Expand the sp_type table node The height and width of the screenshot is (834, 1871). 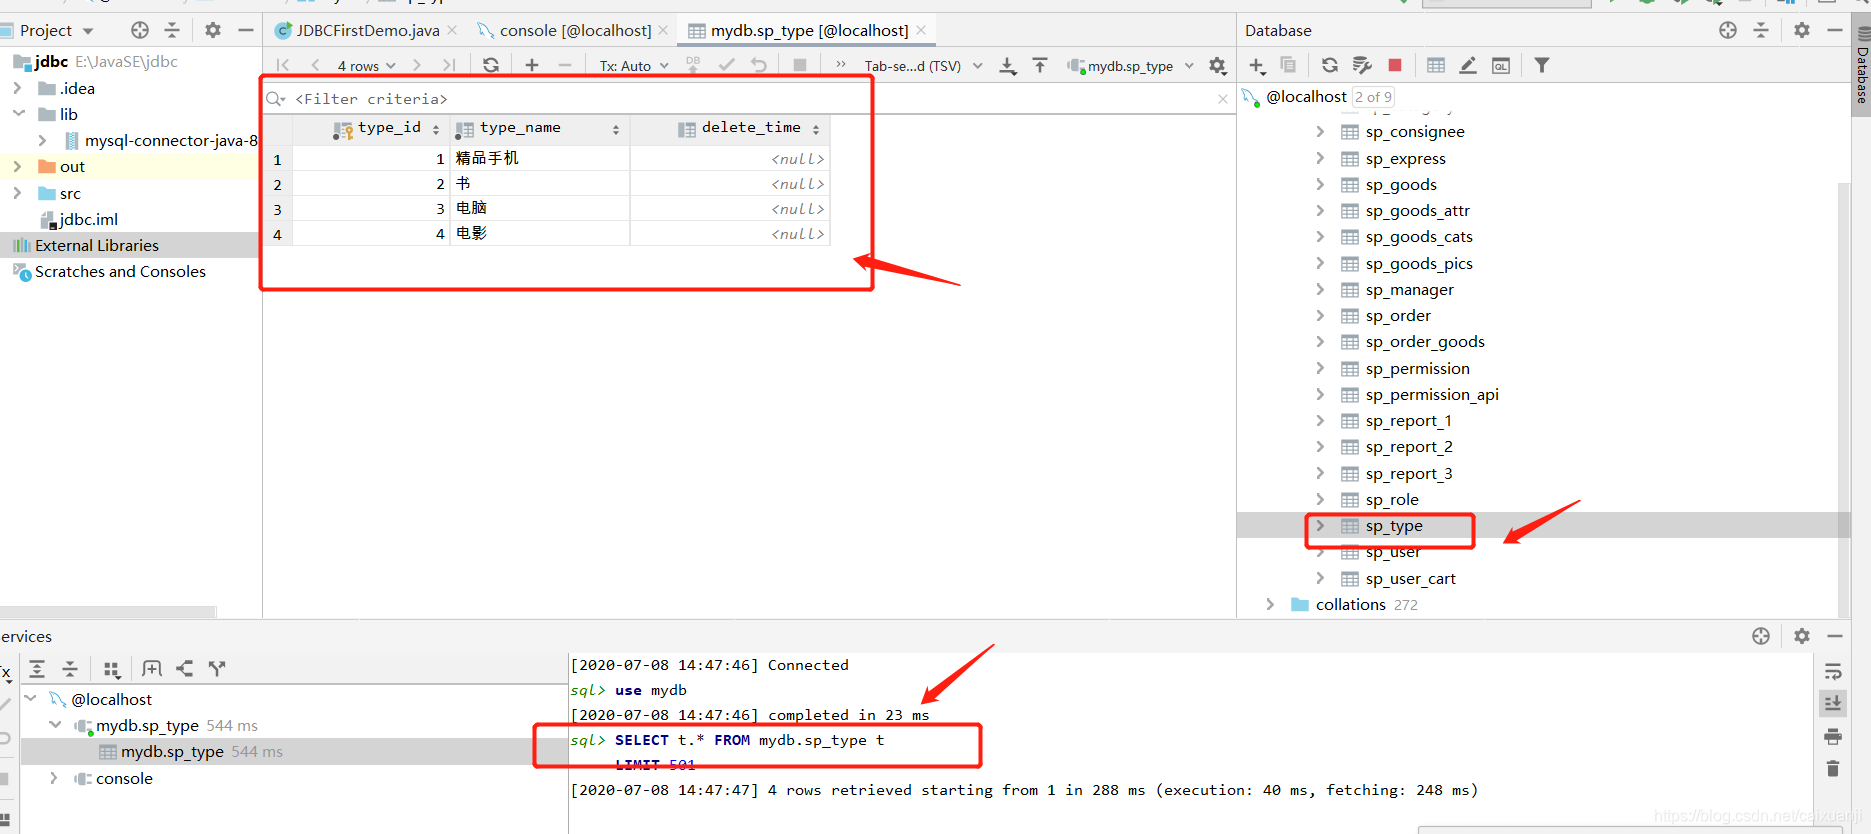point(1320,526)
